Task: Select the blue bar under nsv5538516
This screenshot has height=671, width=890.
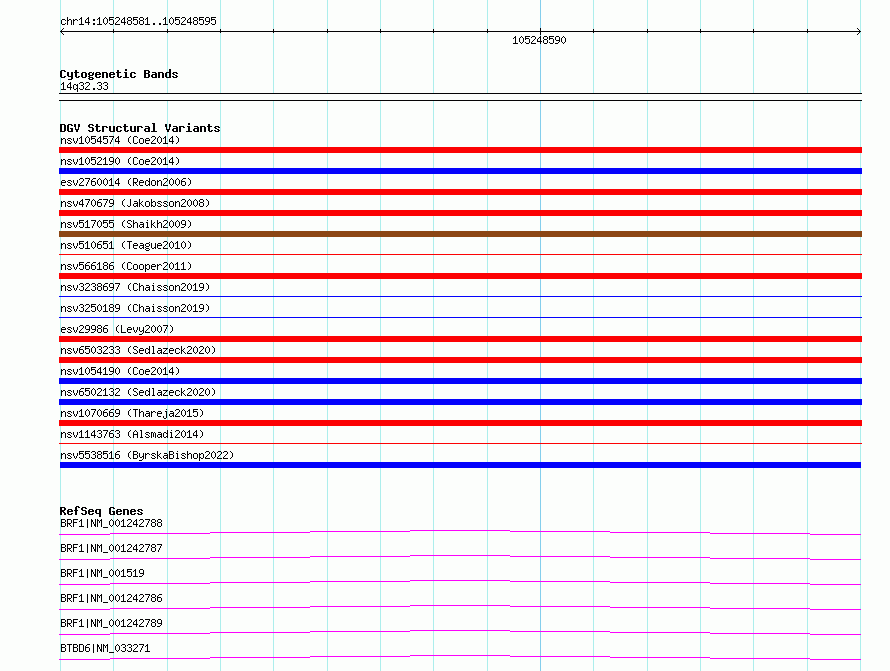Action: pos(460,465)
